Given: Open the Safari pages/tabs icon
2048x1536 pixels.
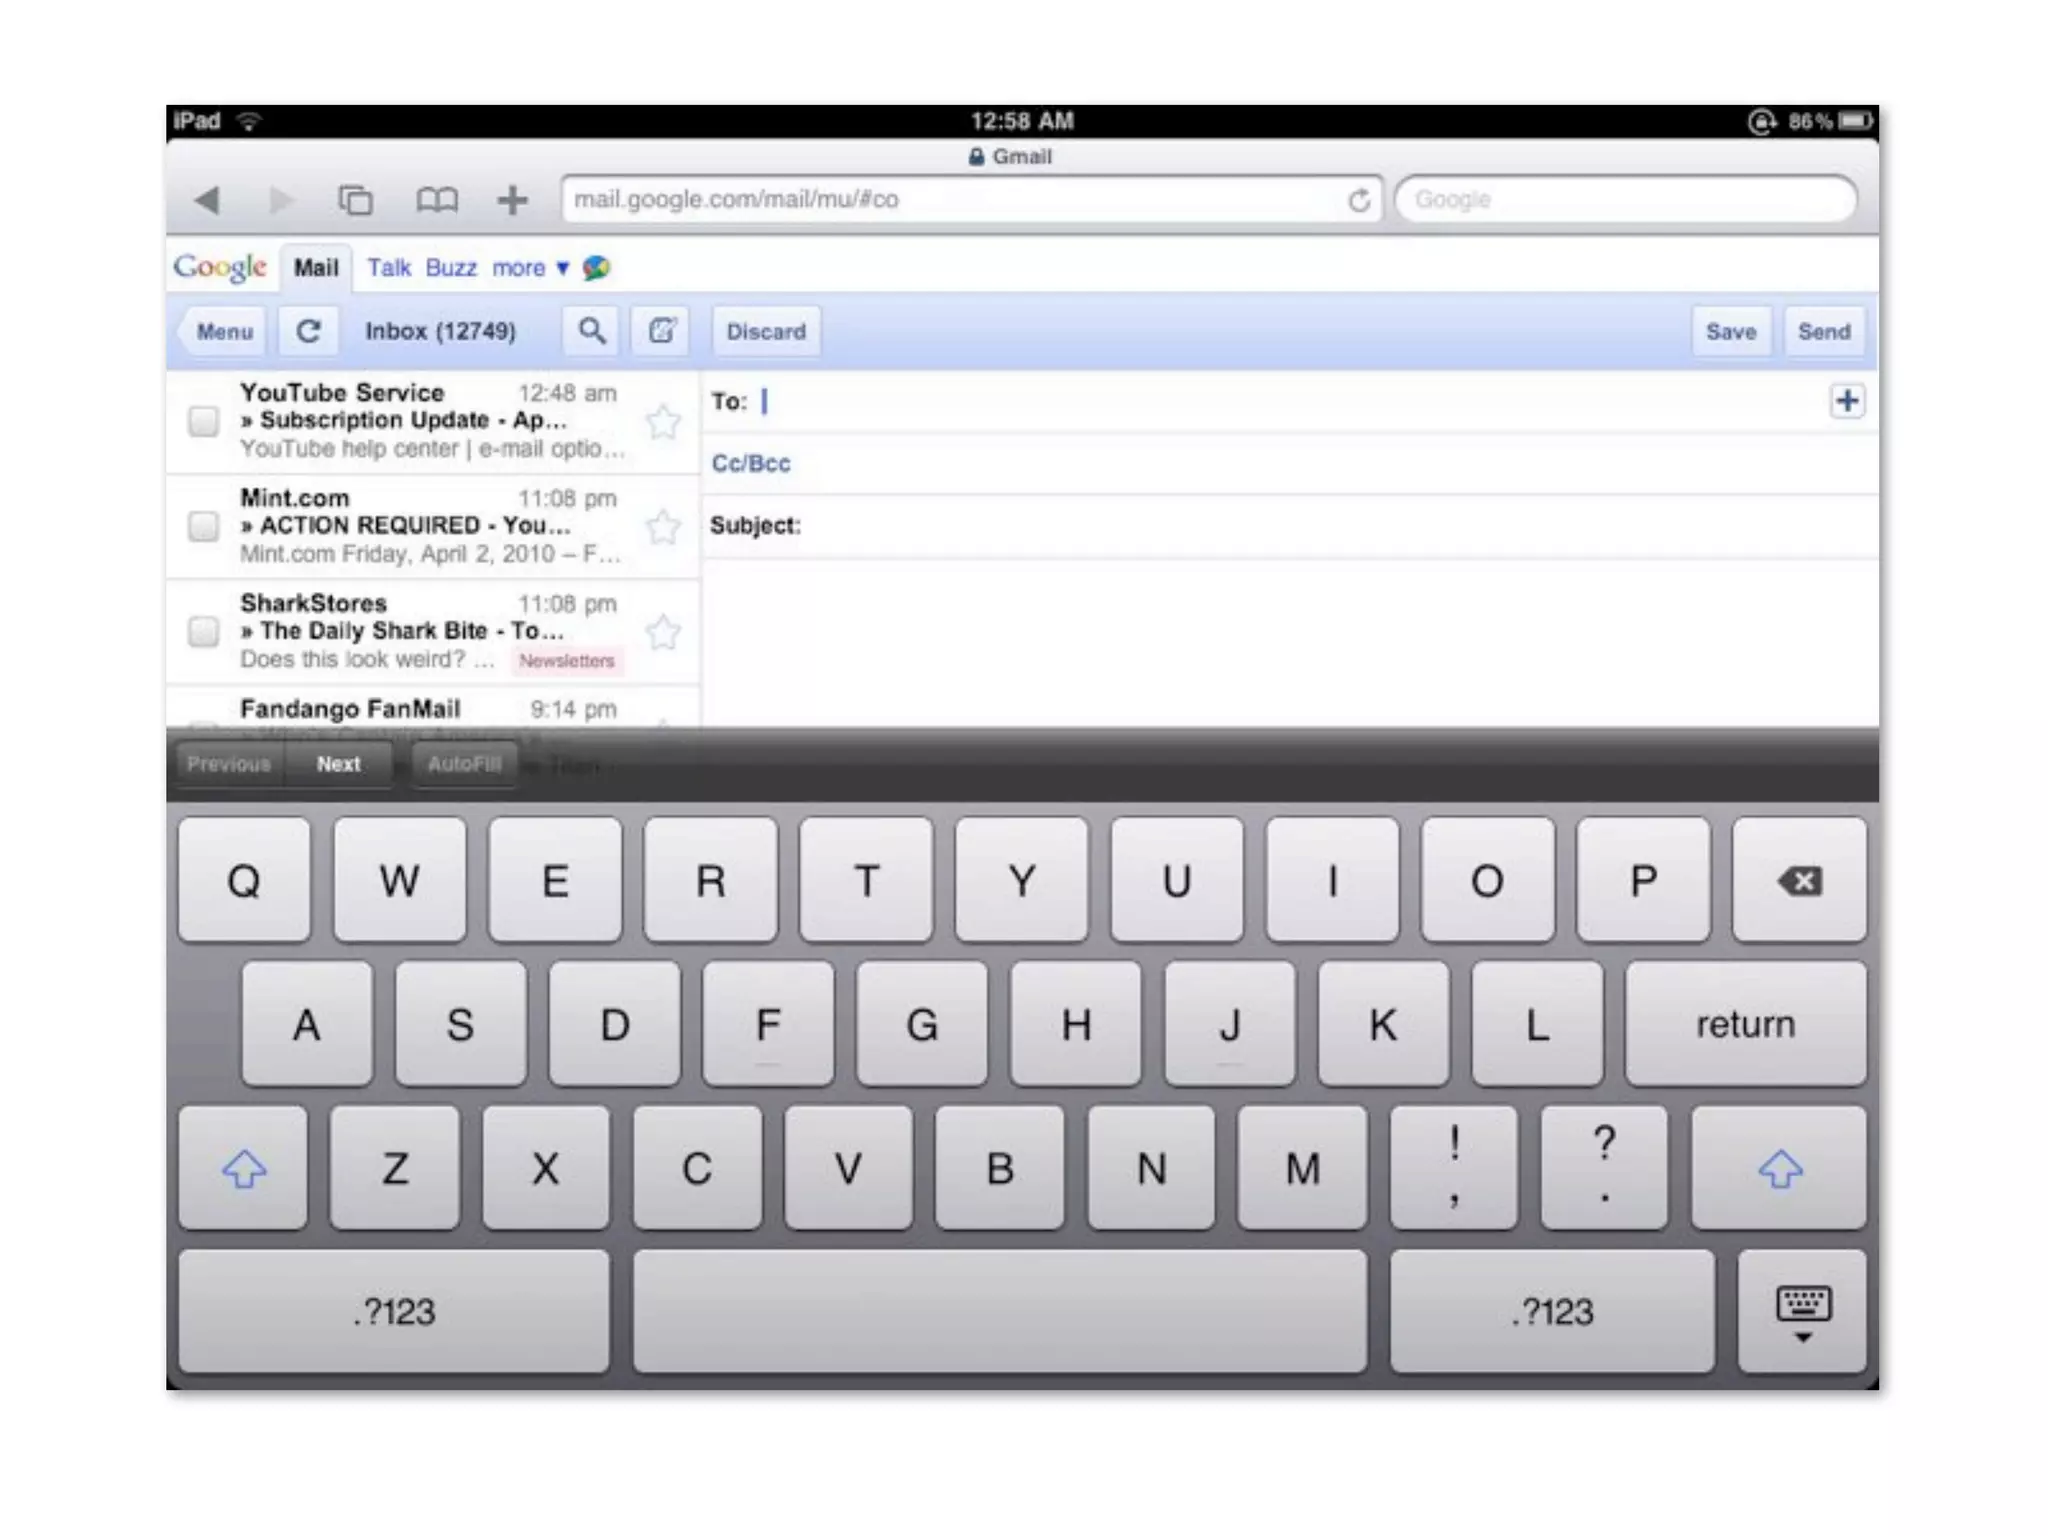Looking at the screenshot, I should [355, 200].
